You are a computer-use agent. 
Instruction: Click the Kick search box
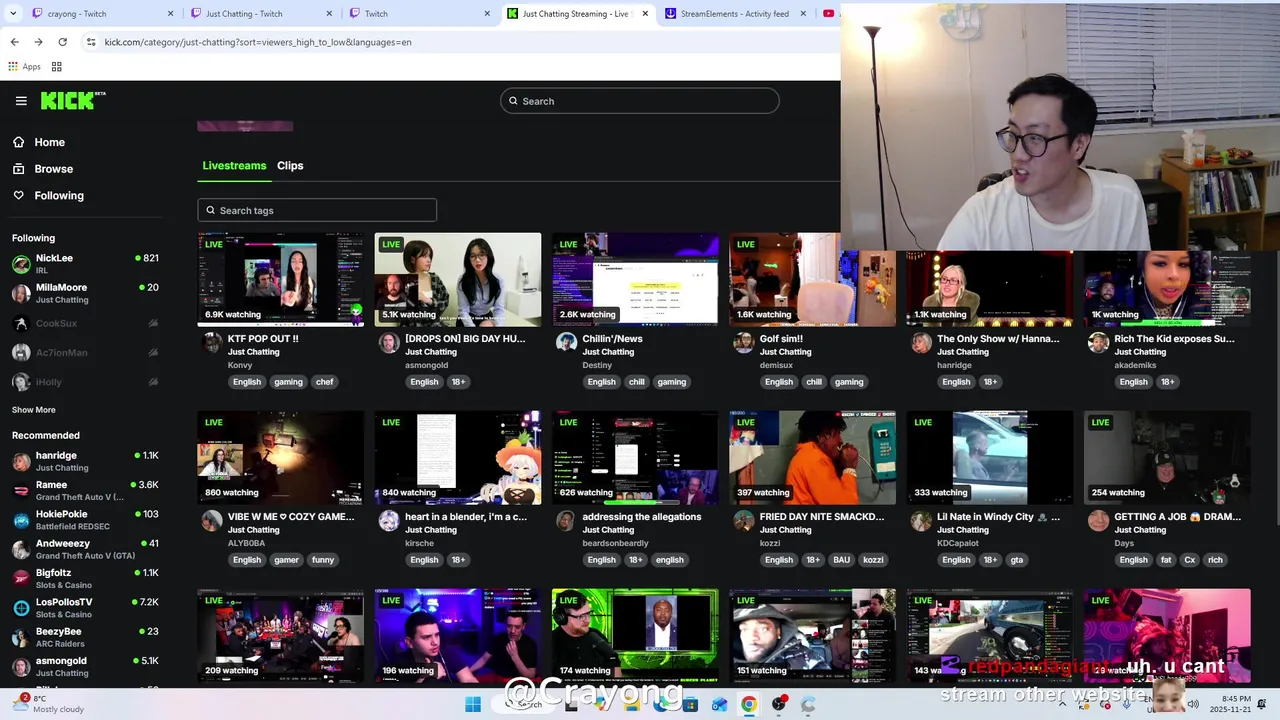coord(640,101)
